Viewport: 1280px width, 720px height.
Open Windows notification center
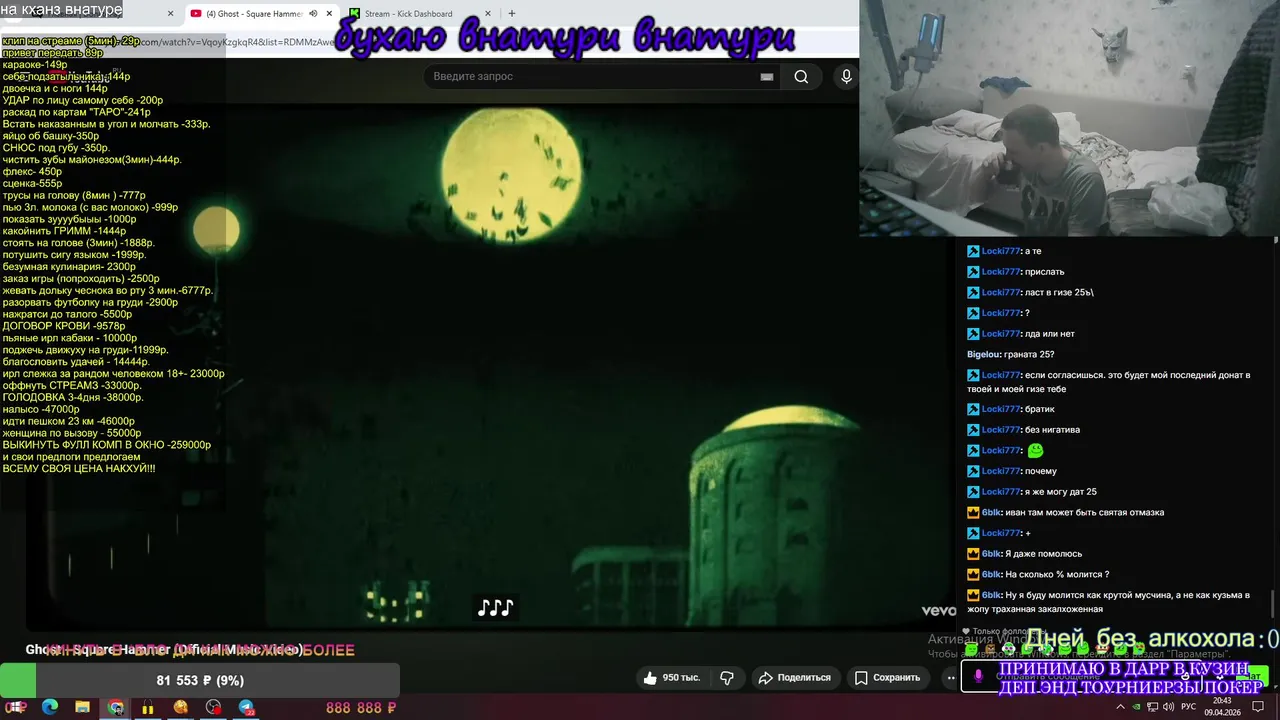coord(1260,707)
